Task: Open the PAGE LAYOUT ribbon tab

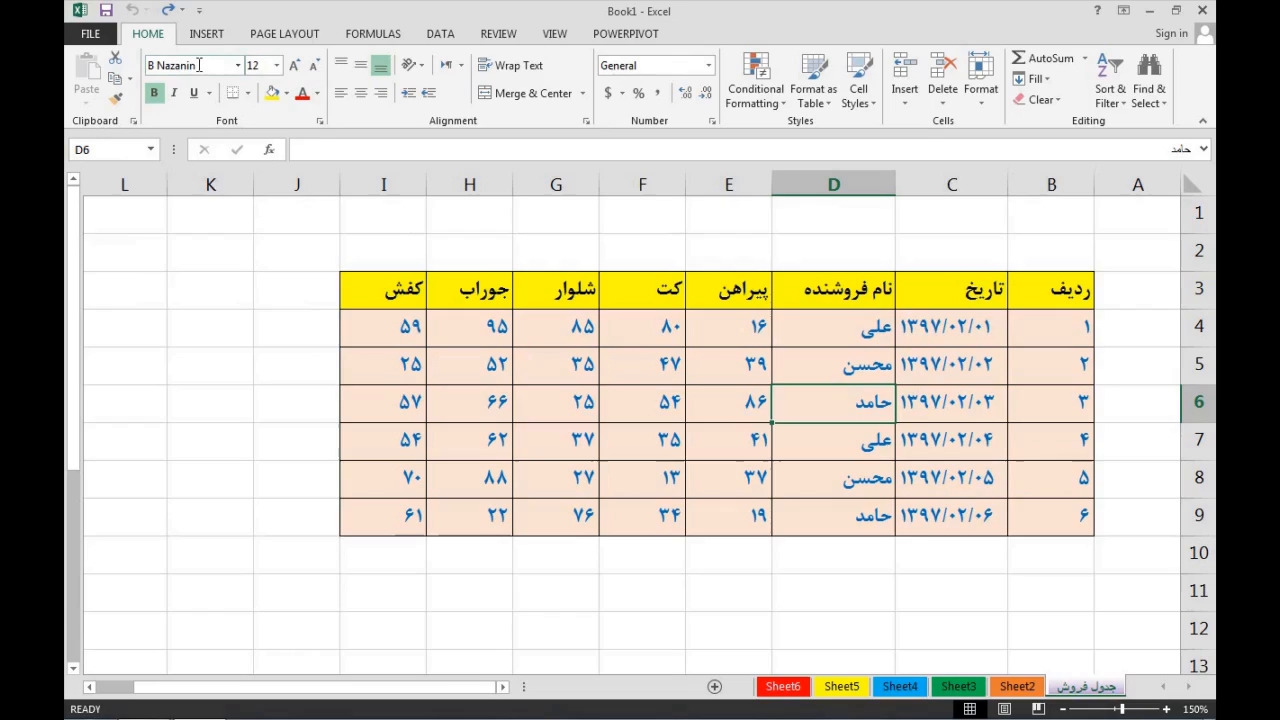Action: (x=284, y=33)
